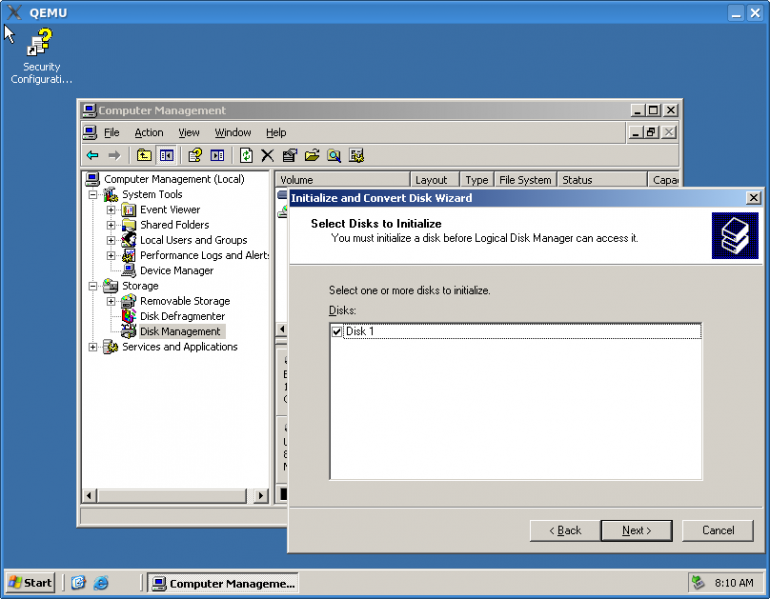This screenshot has width=770, height=599.
Task: Open the Windows Start menu
Action: (31, 582)
